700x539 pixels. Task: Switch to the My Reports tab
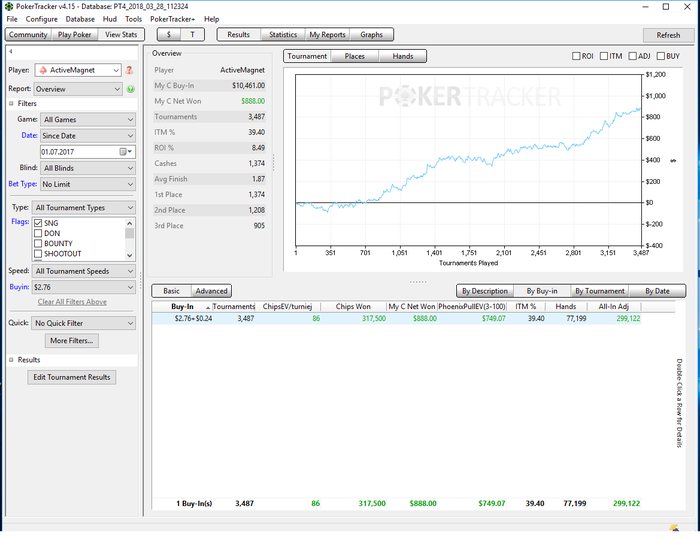[x=327, y=34]
